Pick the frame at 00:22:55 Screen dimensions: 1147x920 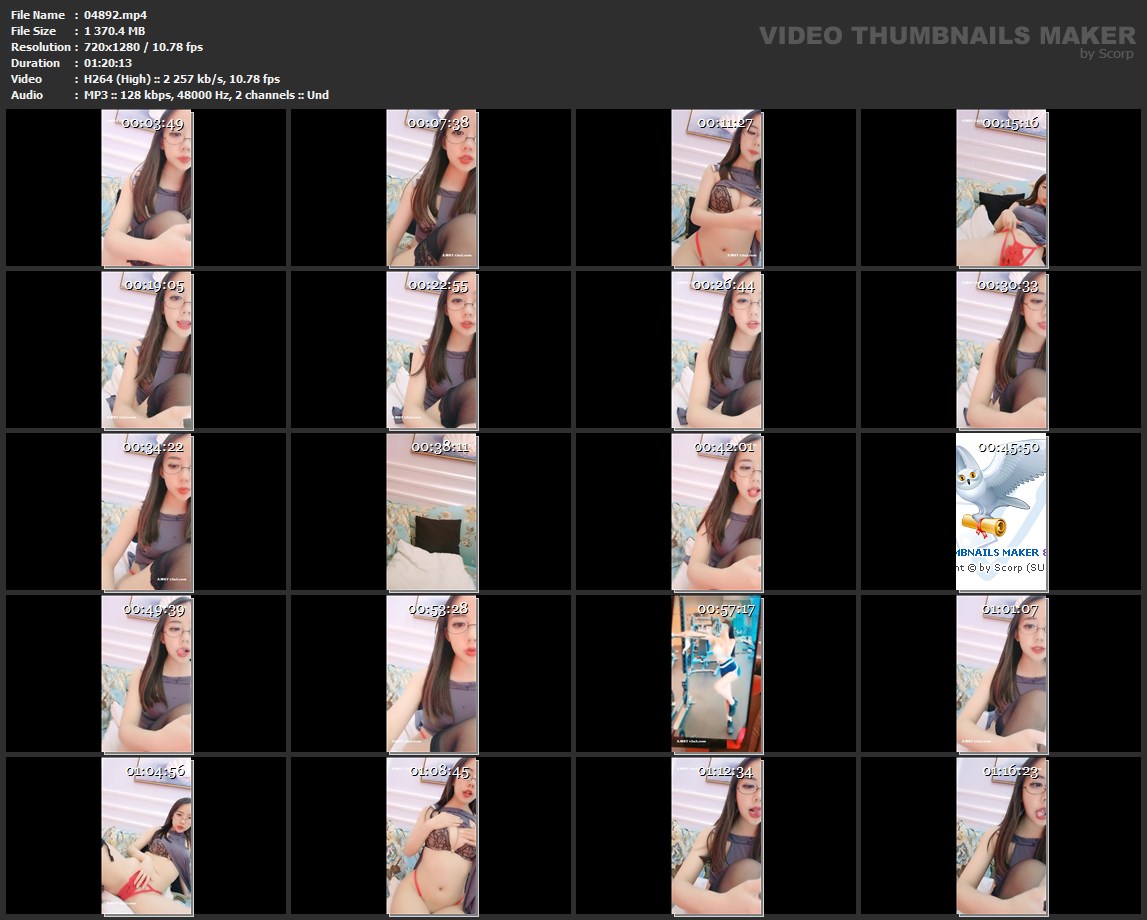431,351
